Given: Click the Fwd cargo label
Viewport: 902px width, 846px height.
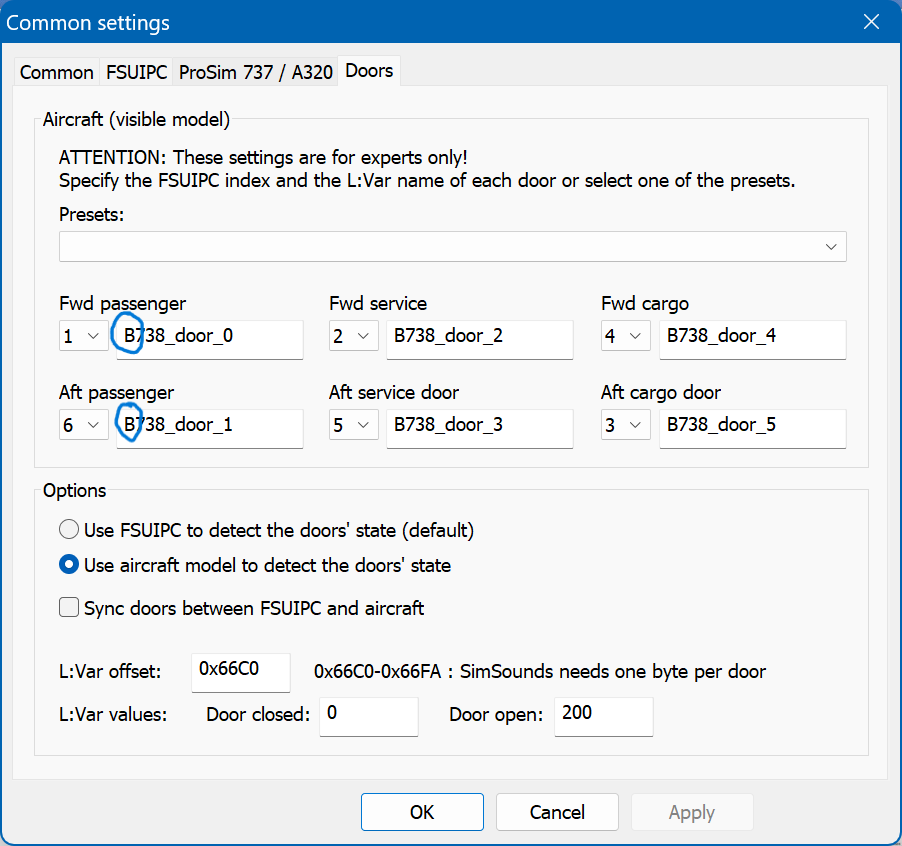Looking at the screenshot, I should coord(645,303).
